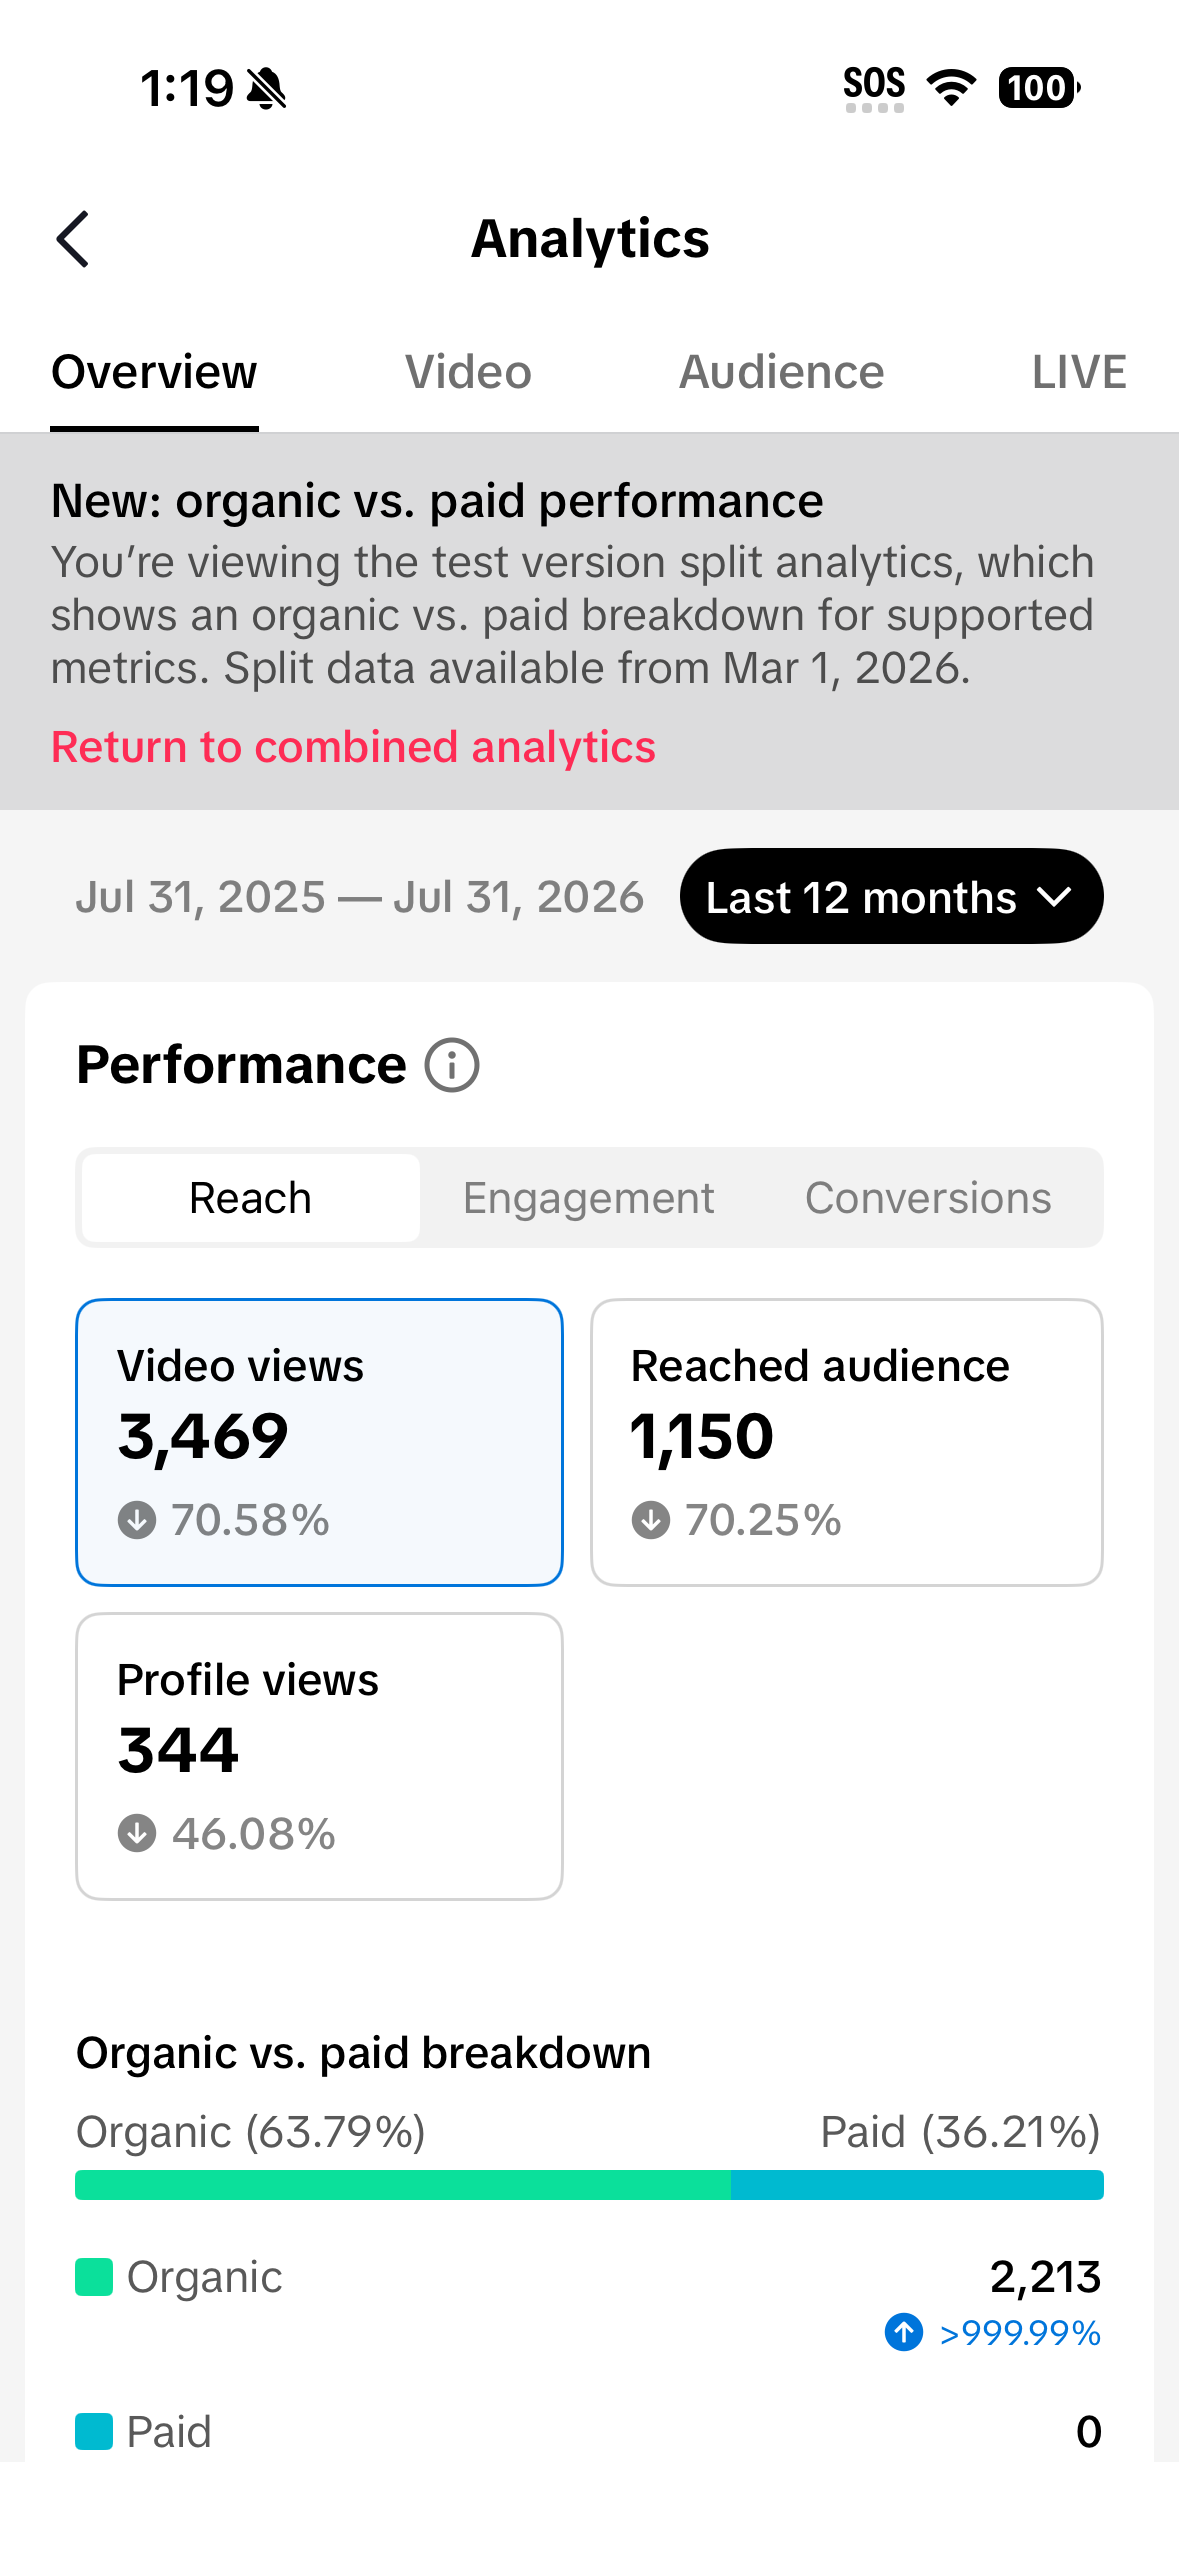Tap the Reached audience decrease arrow icon
Screen dimensions: 1179x2556
coord(651,1520)
